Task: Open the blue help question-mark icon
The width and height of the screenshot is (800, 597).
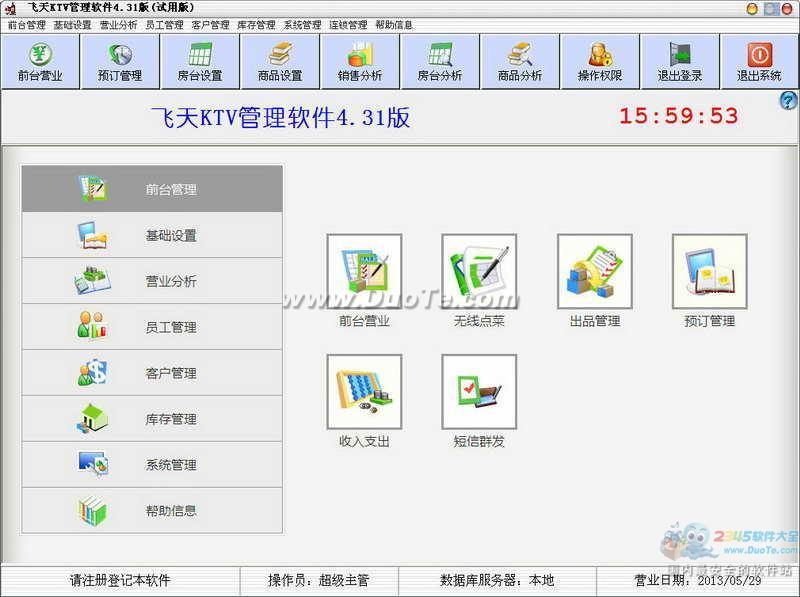Action: [x=789, y=100]
